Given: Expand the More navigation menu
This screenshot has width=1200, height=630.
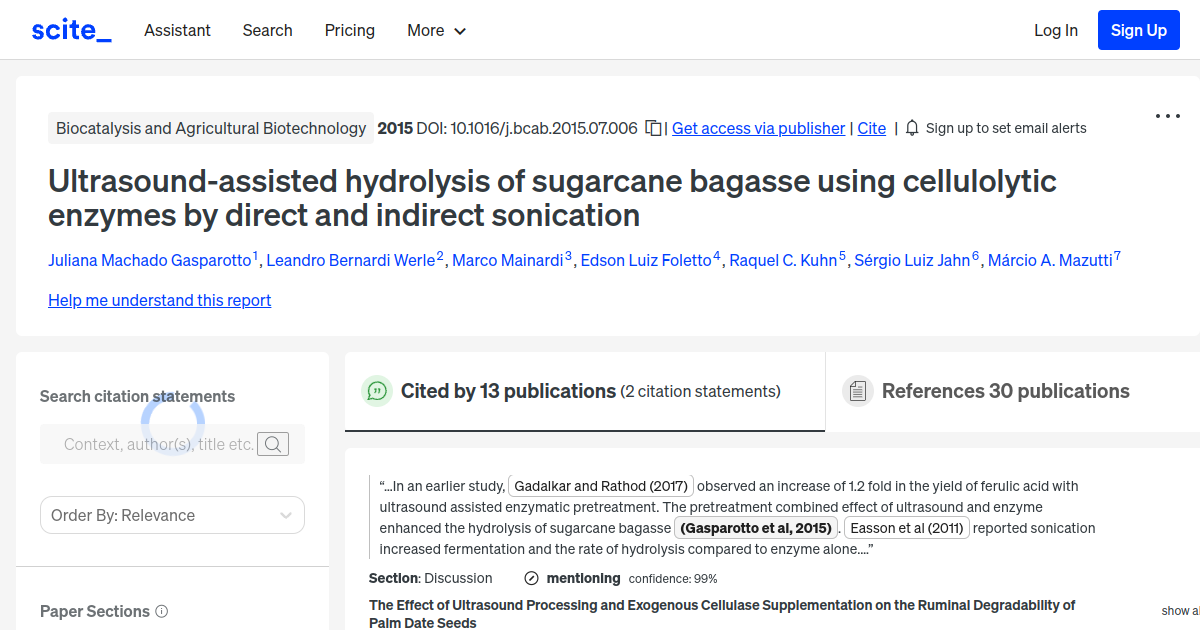Looking at the screenshot, I should pyautogui.click(x=436, y=31).
